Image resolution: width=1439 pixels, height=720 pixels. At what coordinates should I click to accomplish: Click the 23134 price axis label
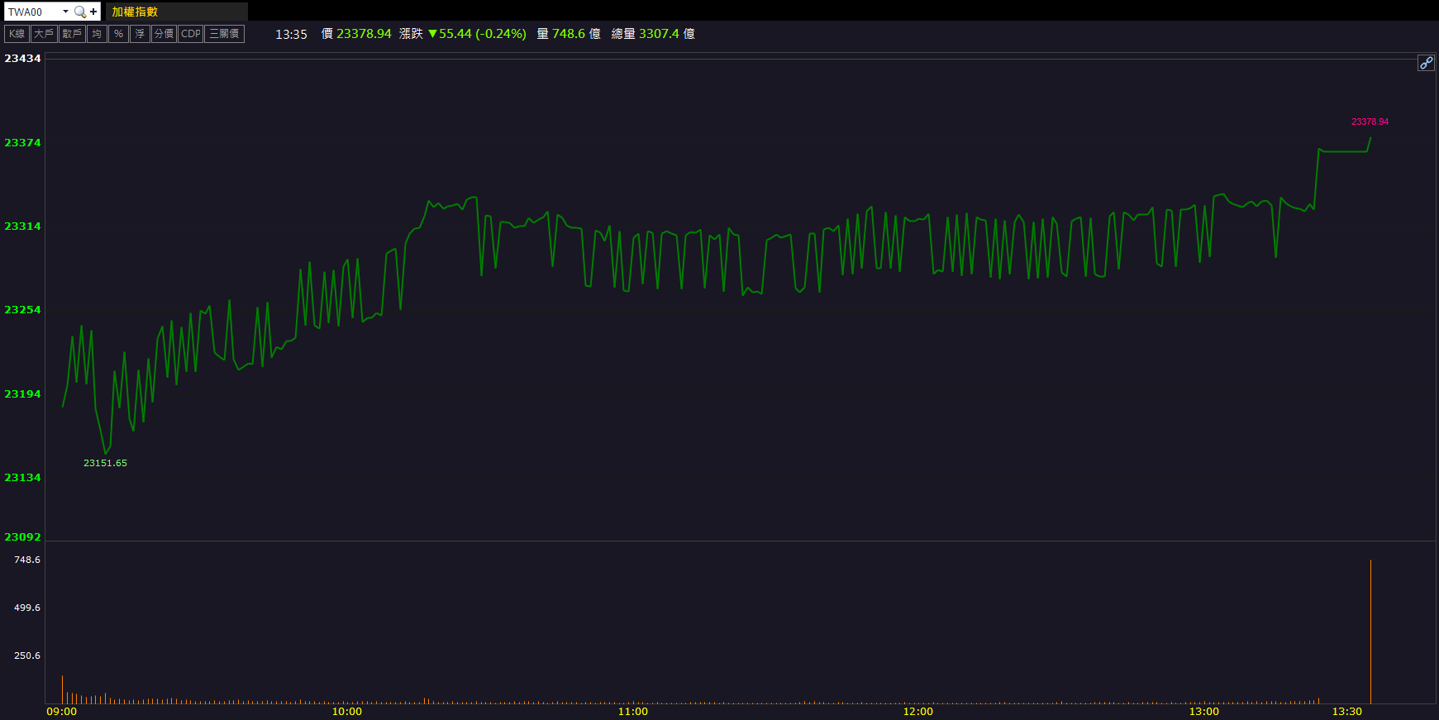pos(22,478)
